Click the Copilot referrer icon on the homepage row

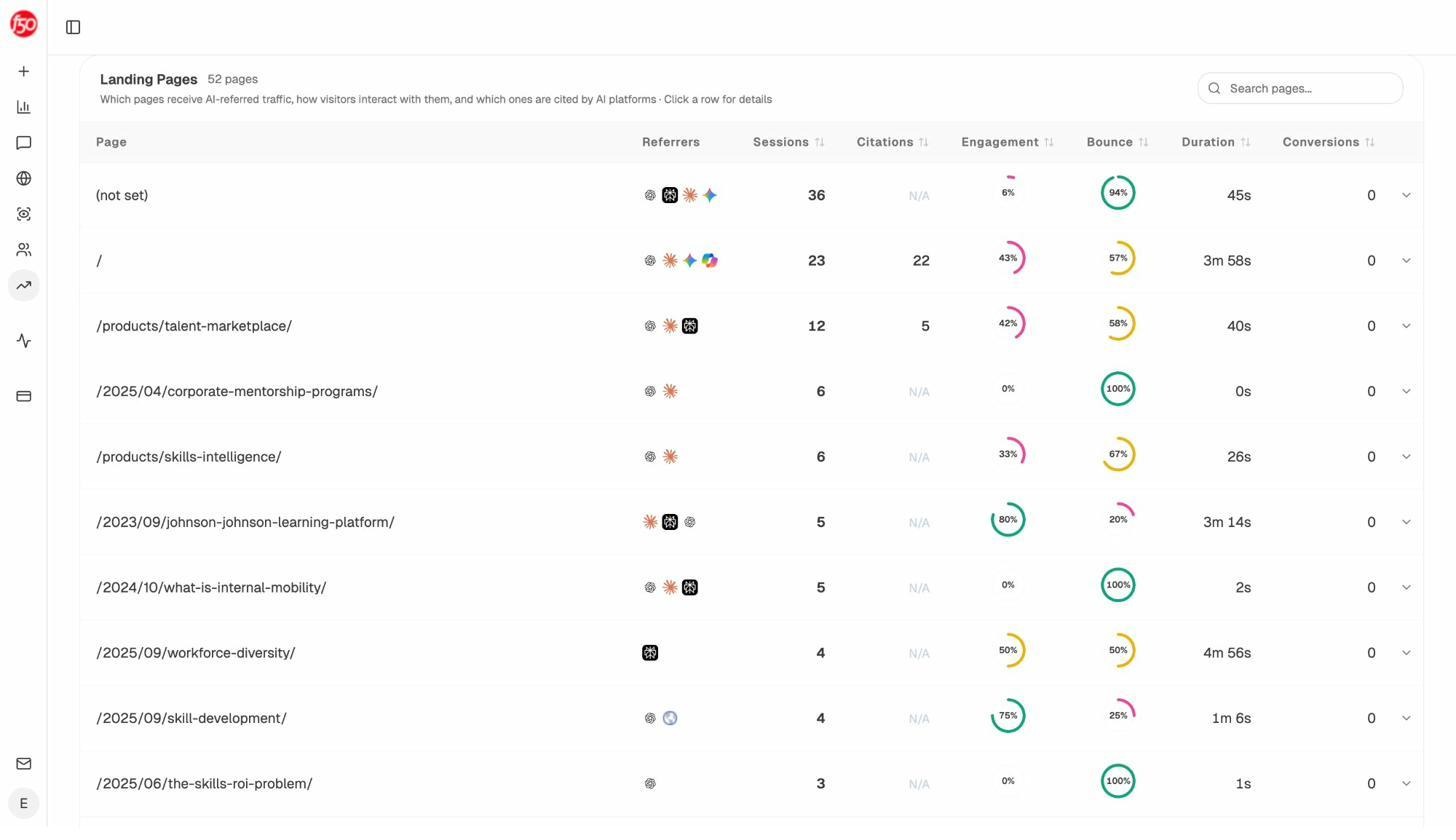pos(710,260)
